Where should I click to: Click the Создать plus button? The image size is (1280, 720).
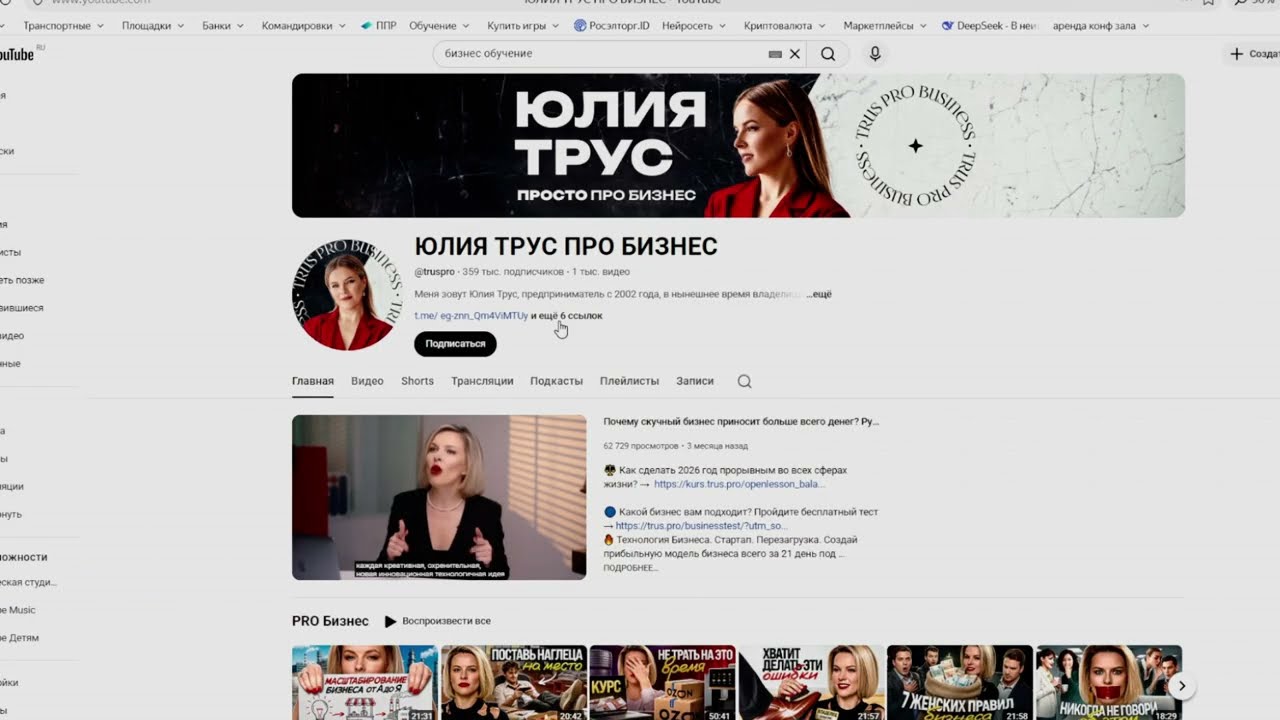click(1254, 54)
